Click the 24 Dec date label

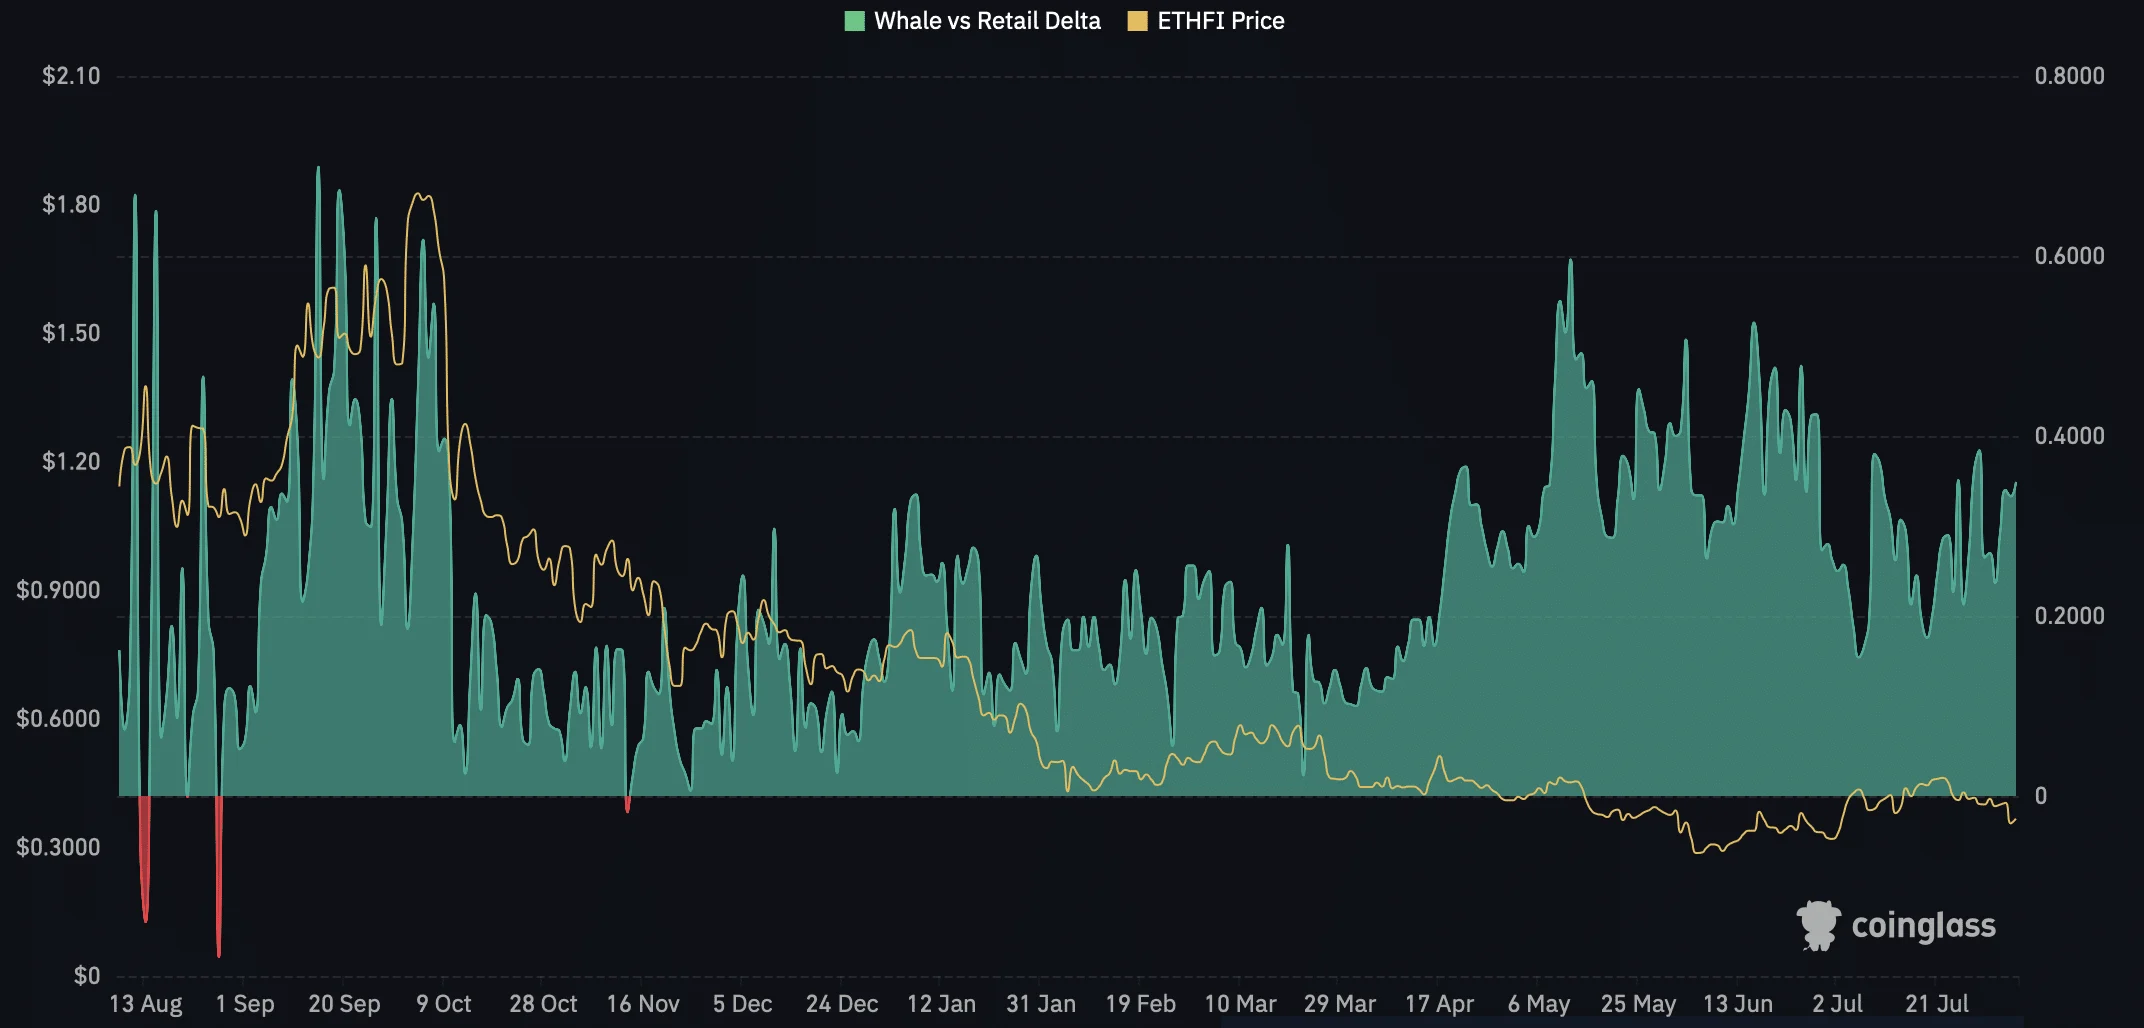pos(842,1004)
